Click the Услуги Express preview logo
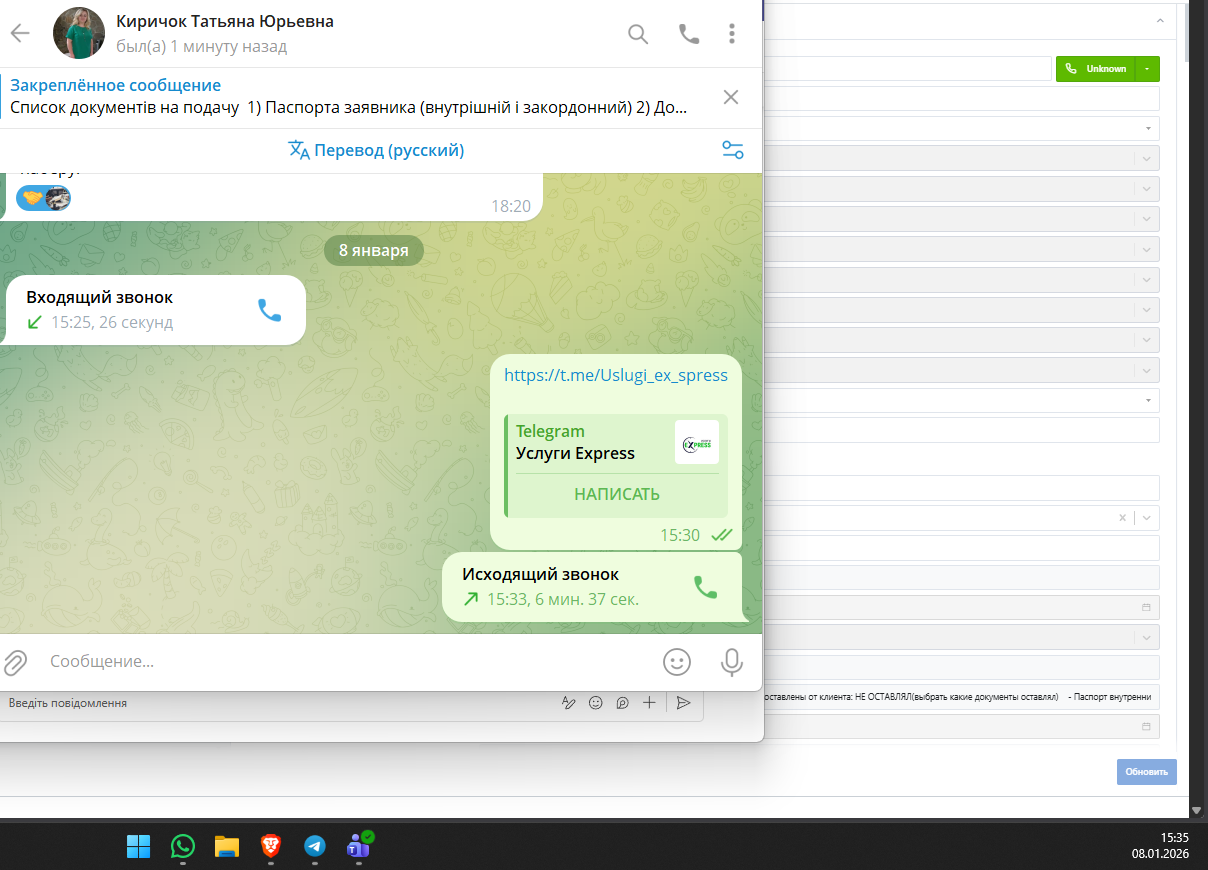Screen dimensions: 1208x870 coord(697,442)
